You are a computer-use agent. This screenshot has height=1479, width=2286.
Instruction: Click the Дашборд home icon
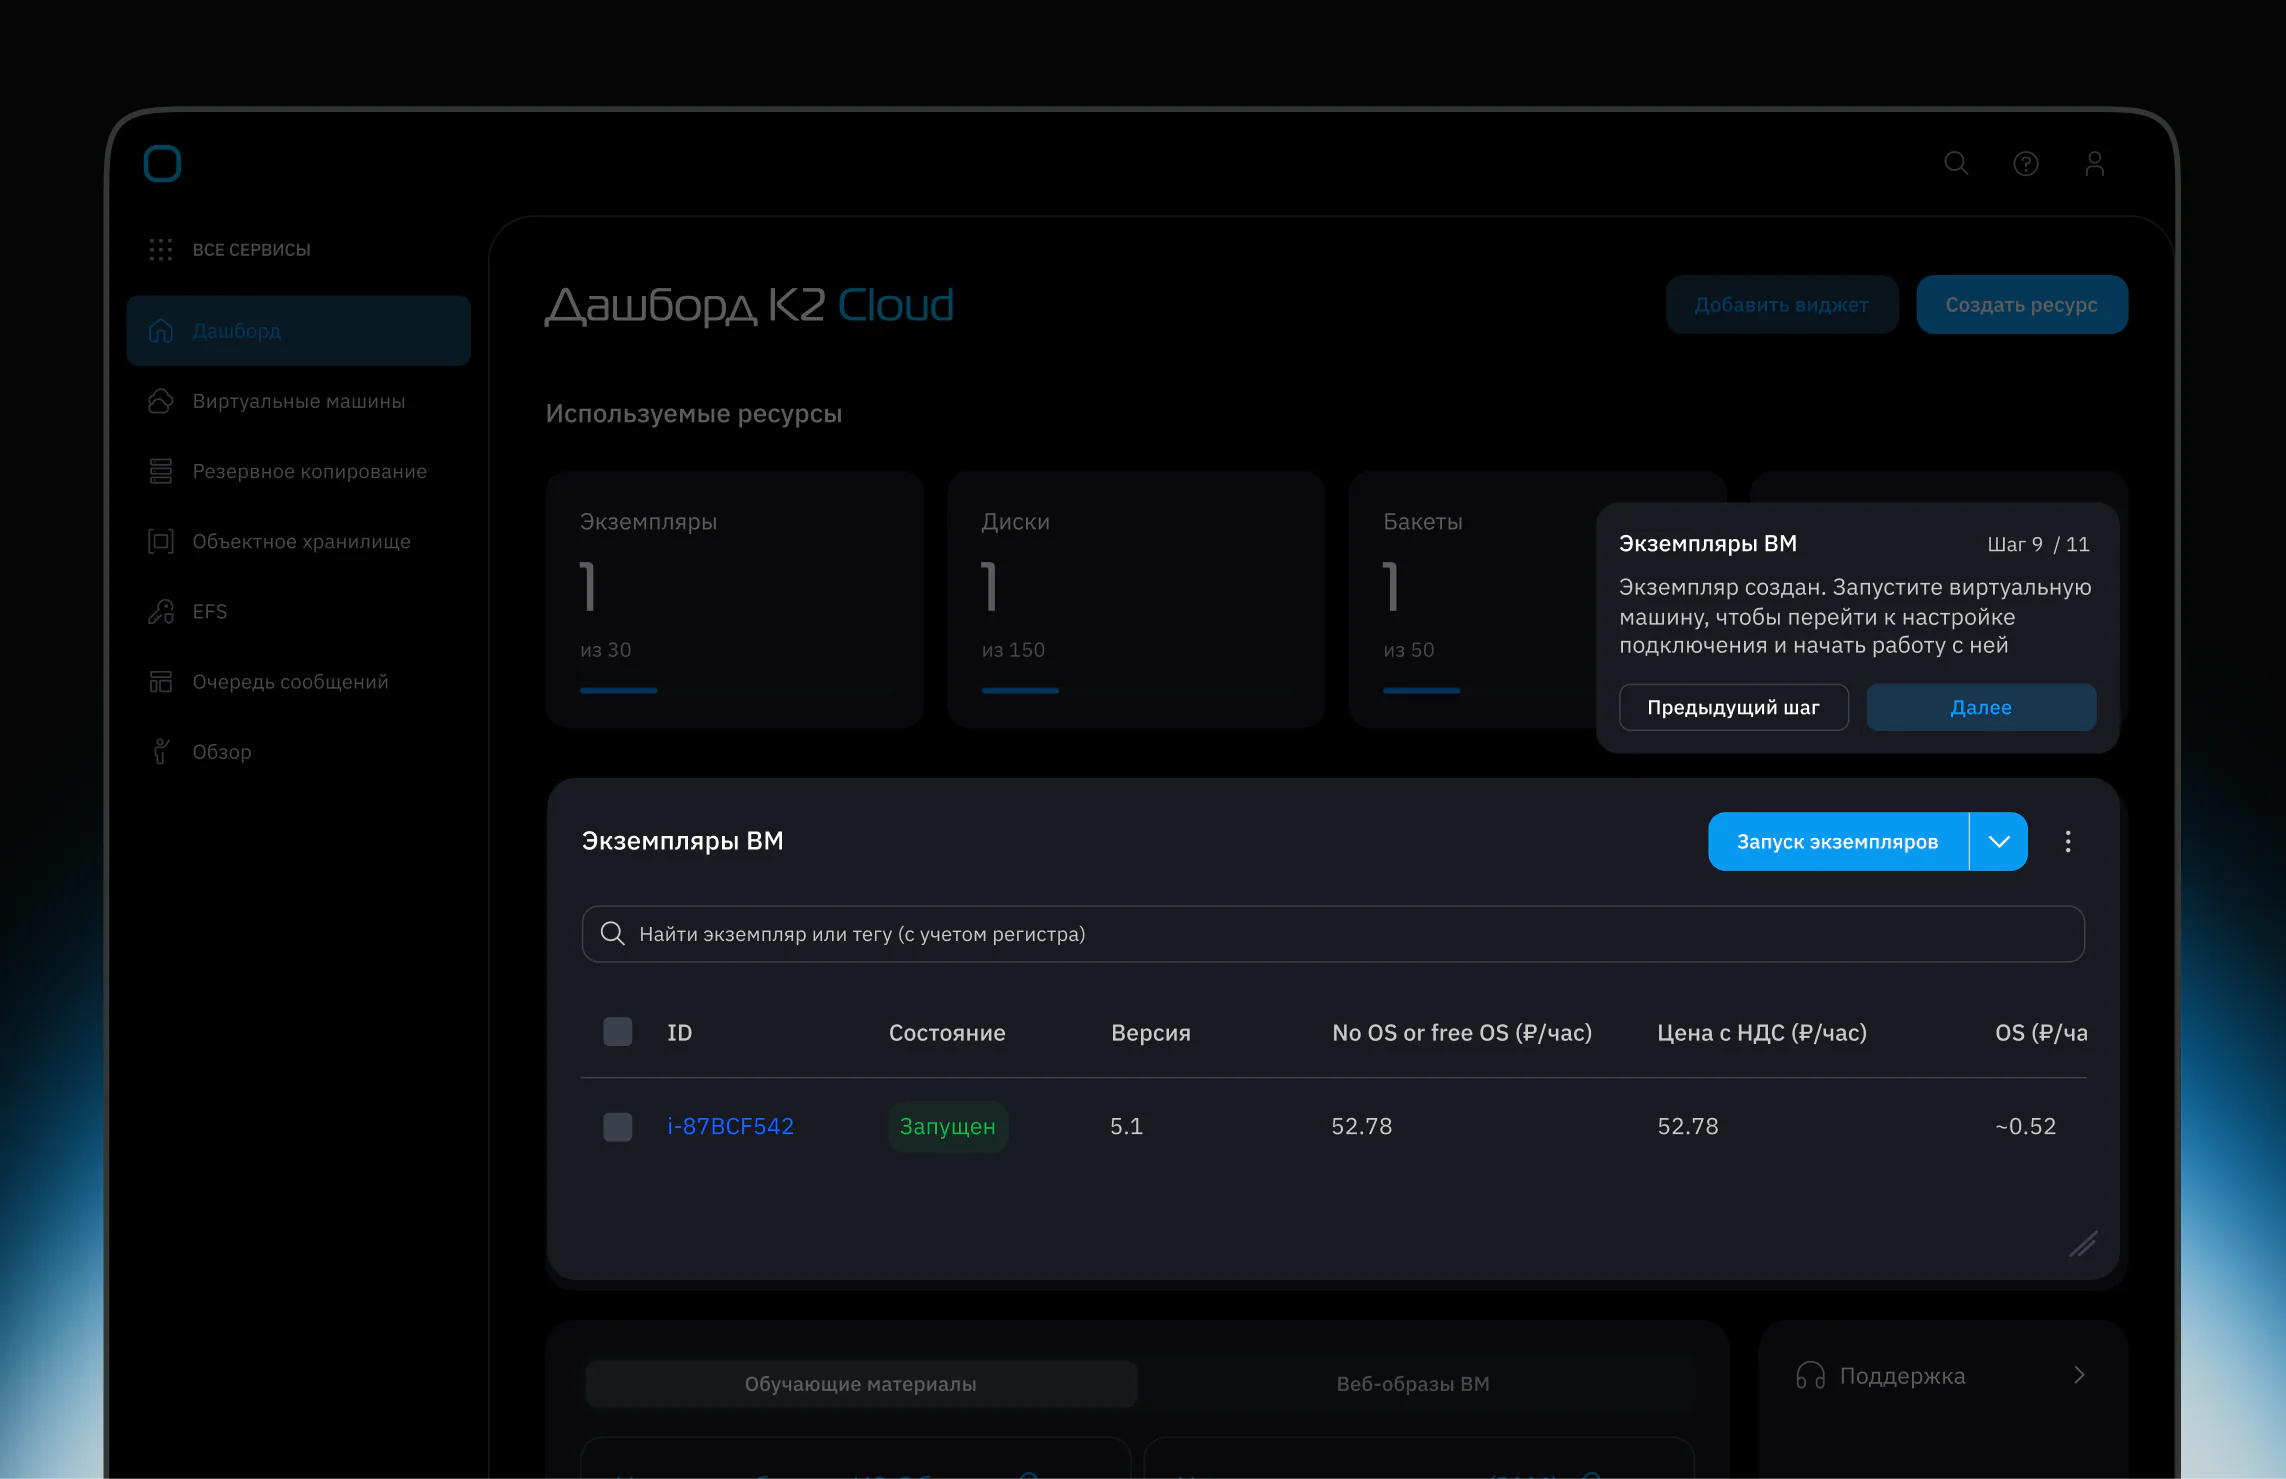click(x=160, y=331)
